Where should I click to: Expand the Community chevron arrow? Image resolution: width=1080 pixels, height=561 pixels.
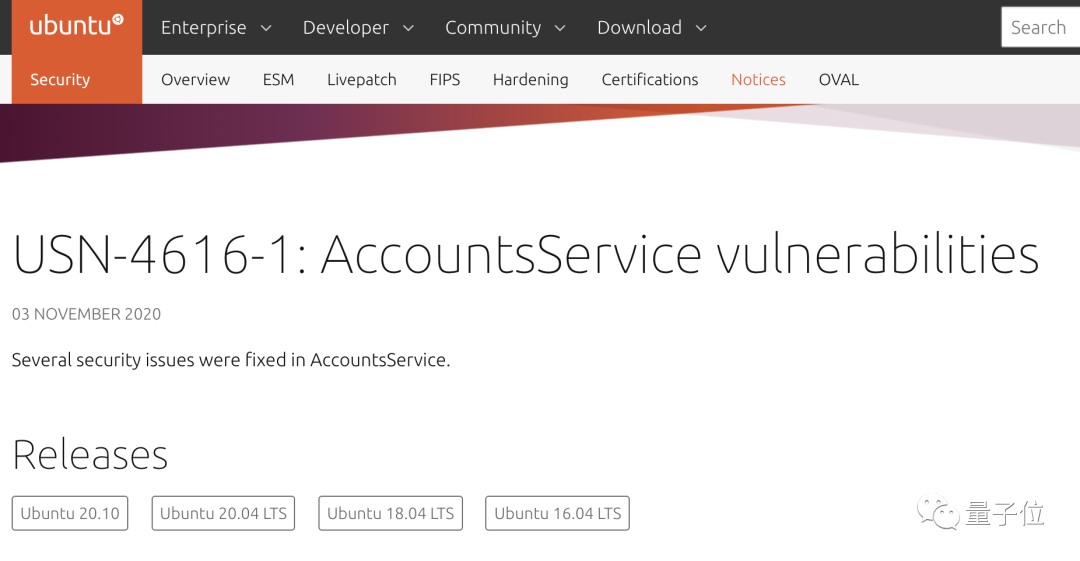(x=560, y=28)
